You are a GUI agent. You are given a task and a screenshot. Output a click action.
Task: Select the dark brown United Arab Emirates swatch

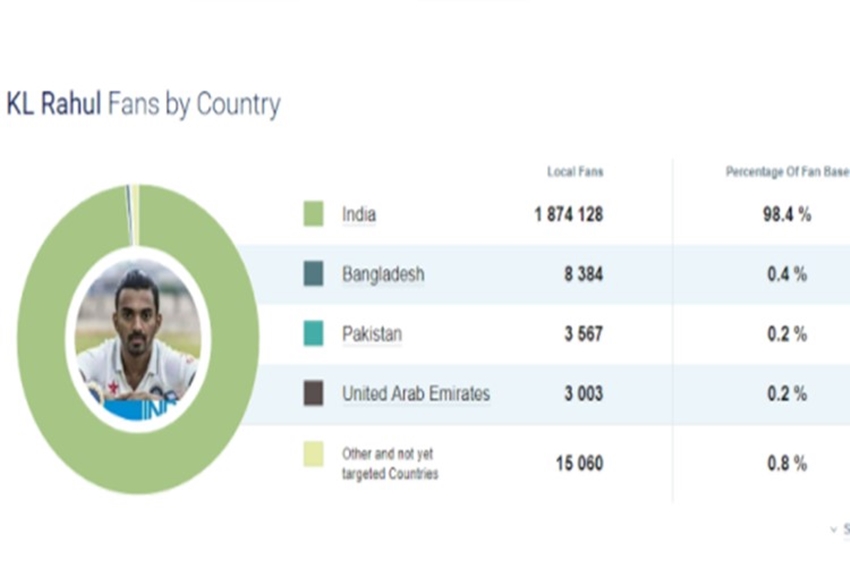(313, 393)
